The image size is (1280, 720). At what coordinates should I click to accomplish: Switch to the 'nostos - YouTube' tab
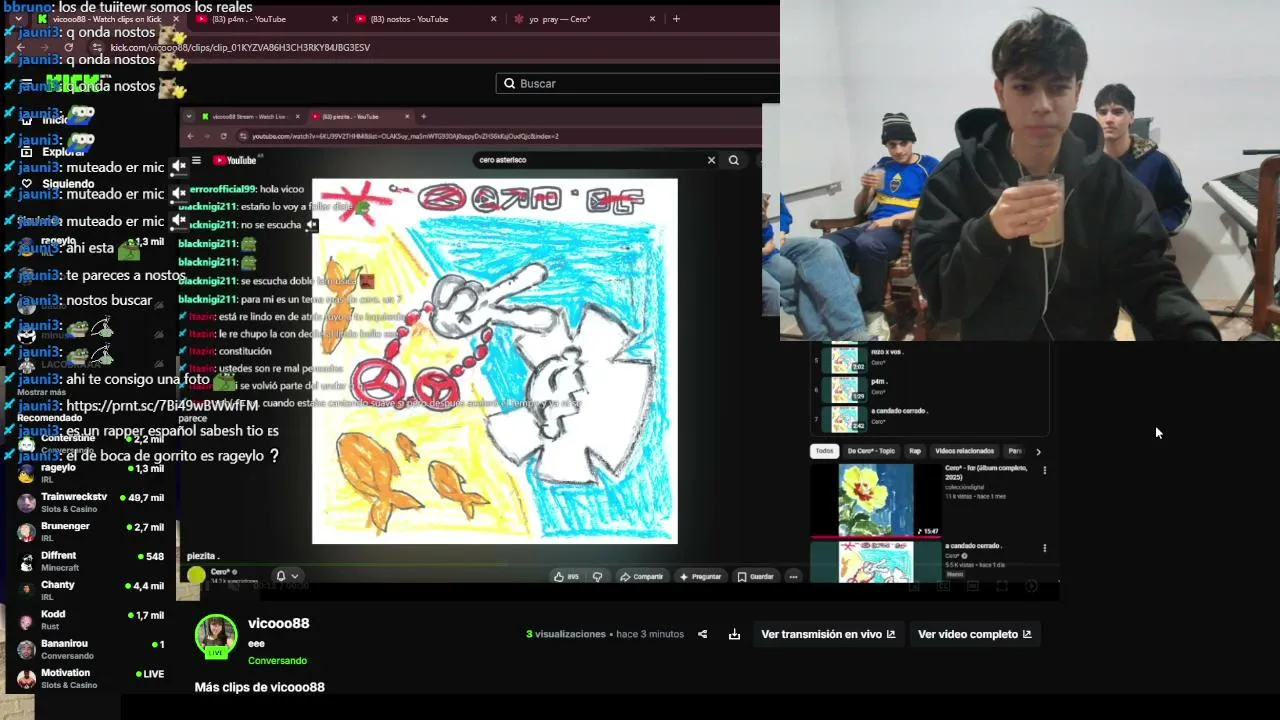pos(426,19)
